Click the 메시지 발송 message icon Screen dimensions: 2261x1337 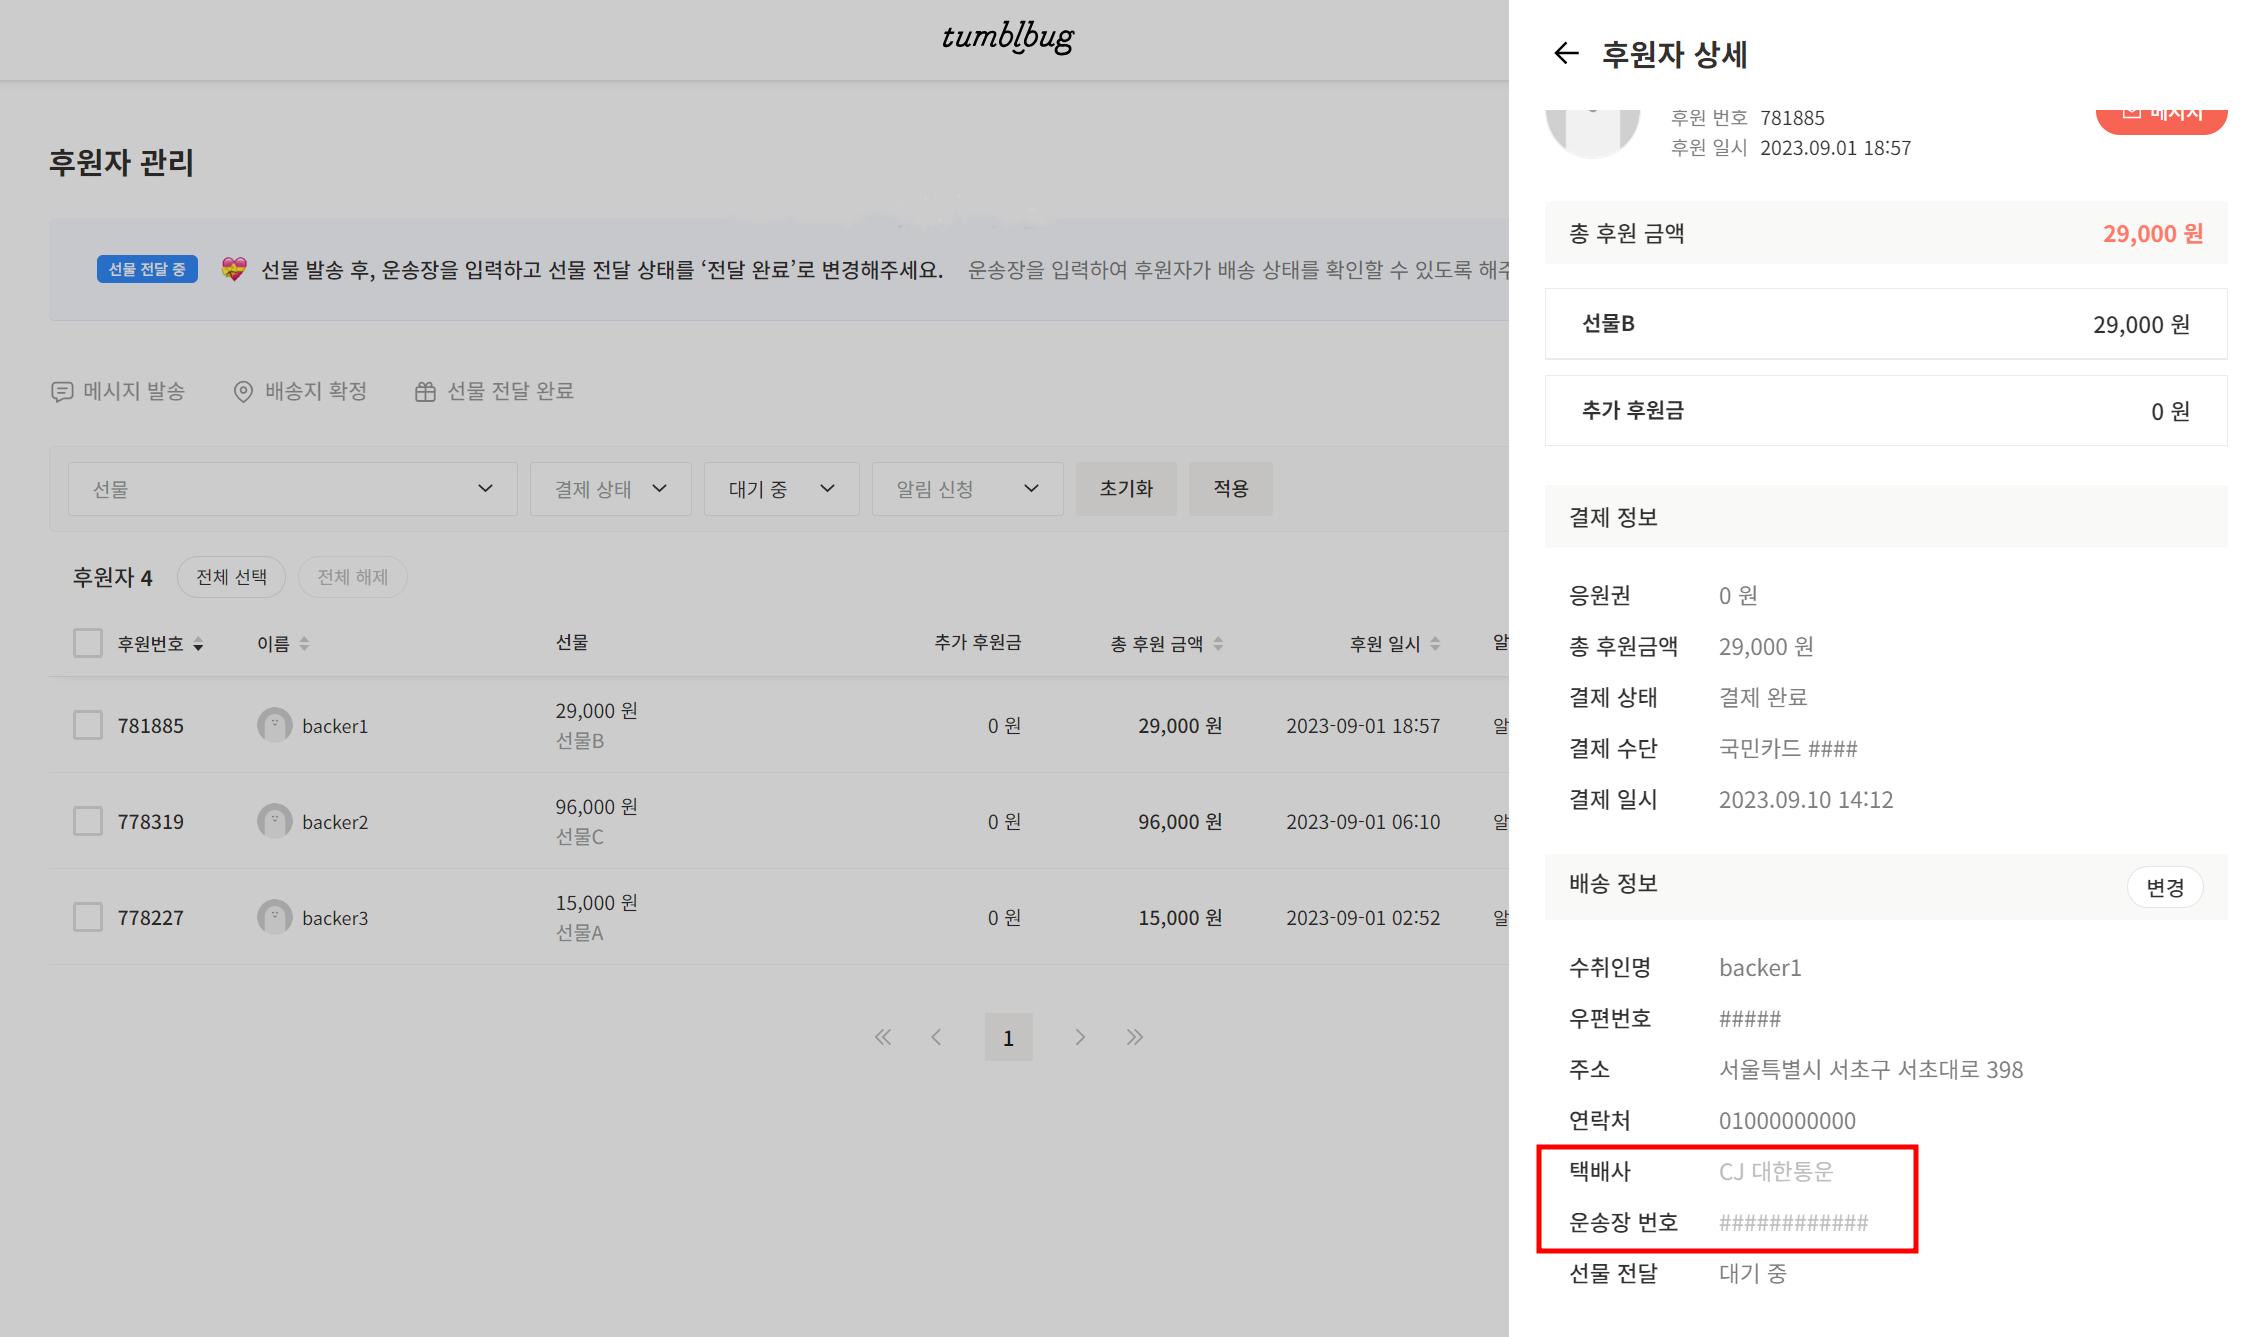click(x=62, y=392)
